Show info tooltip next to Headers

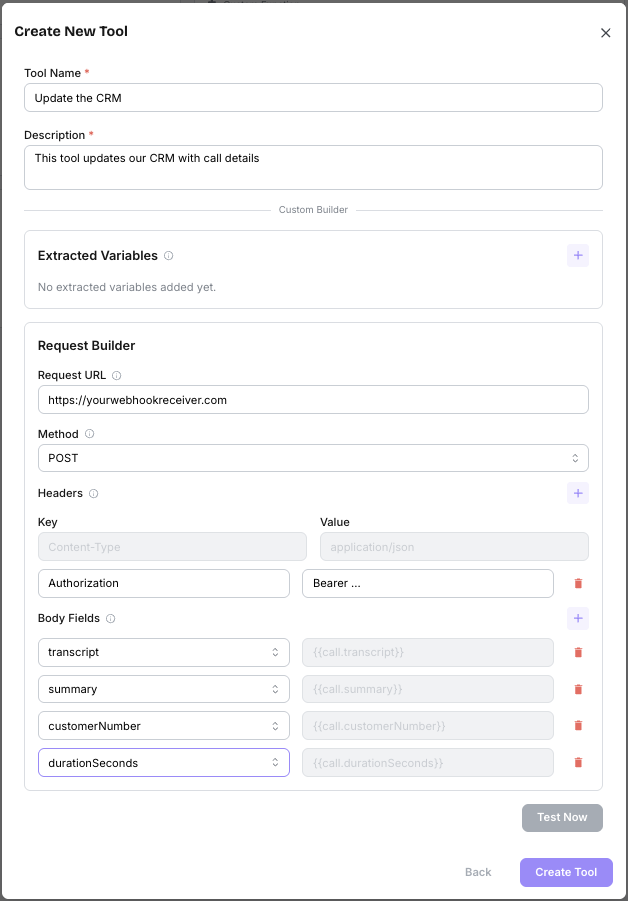coord(94,493)
